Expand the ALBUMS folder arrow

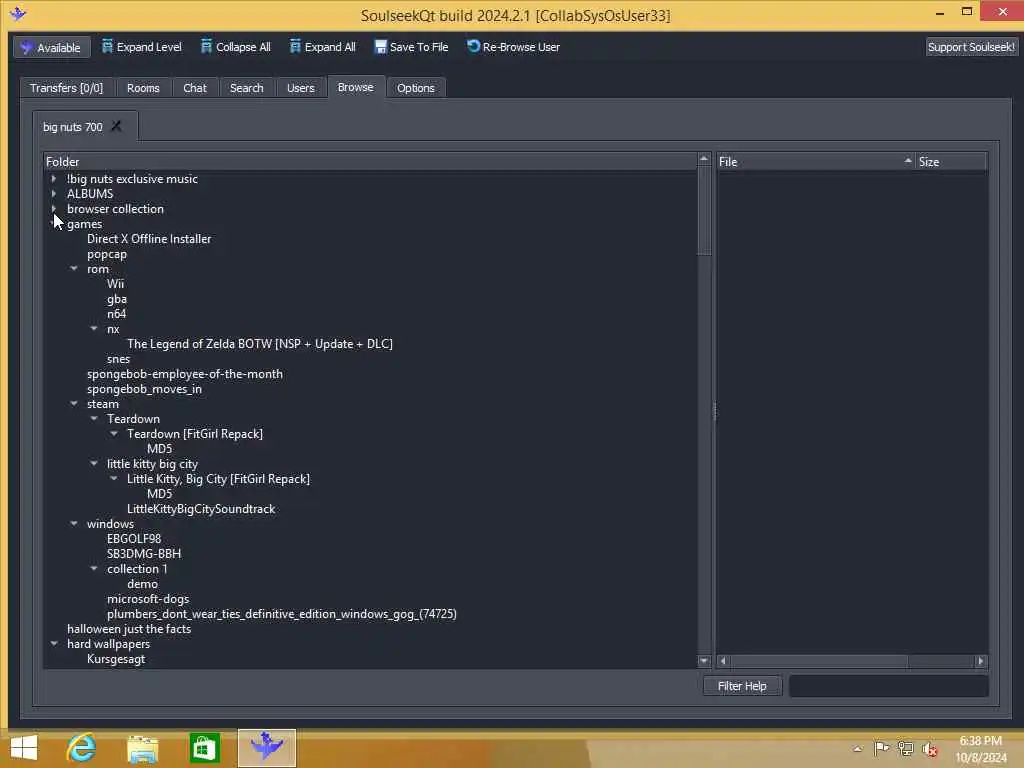point(54,193)
